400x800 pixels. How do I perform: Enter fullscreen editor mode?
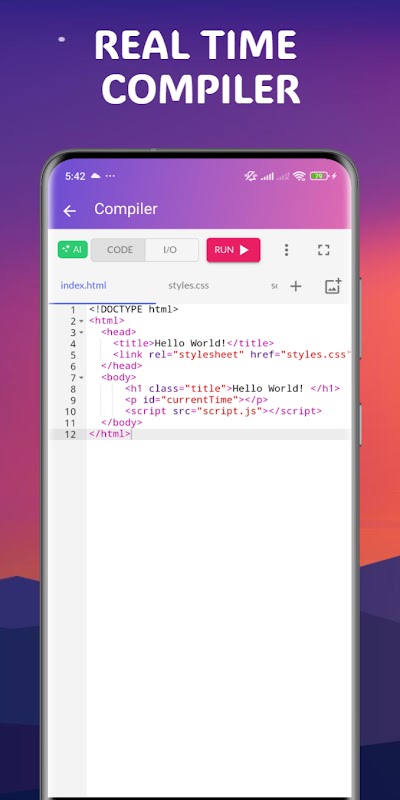323,249
